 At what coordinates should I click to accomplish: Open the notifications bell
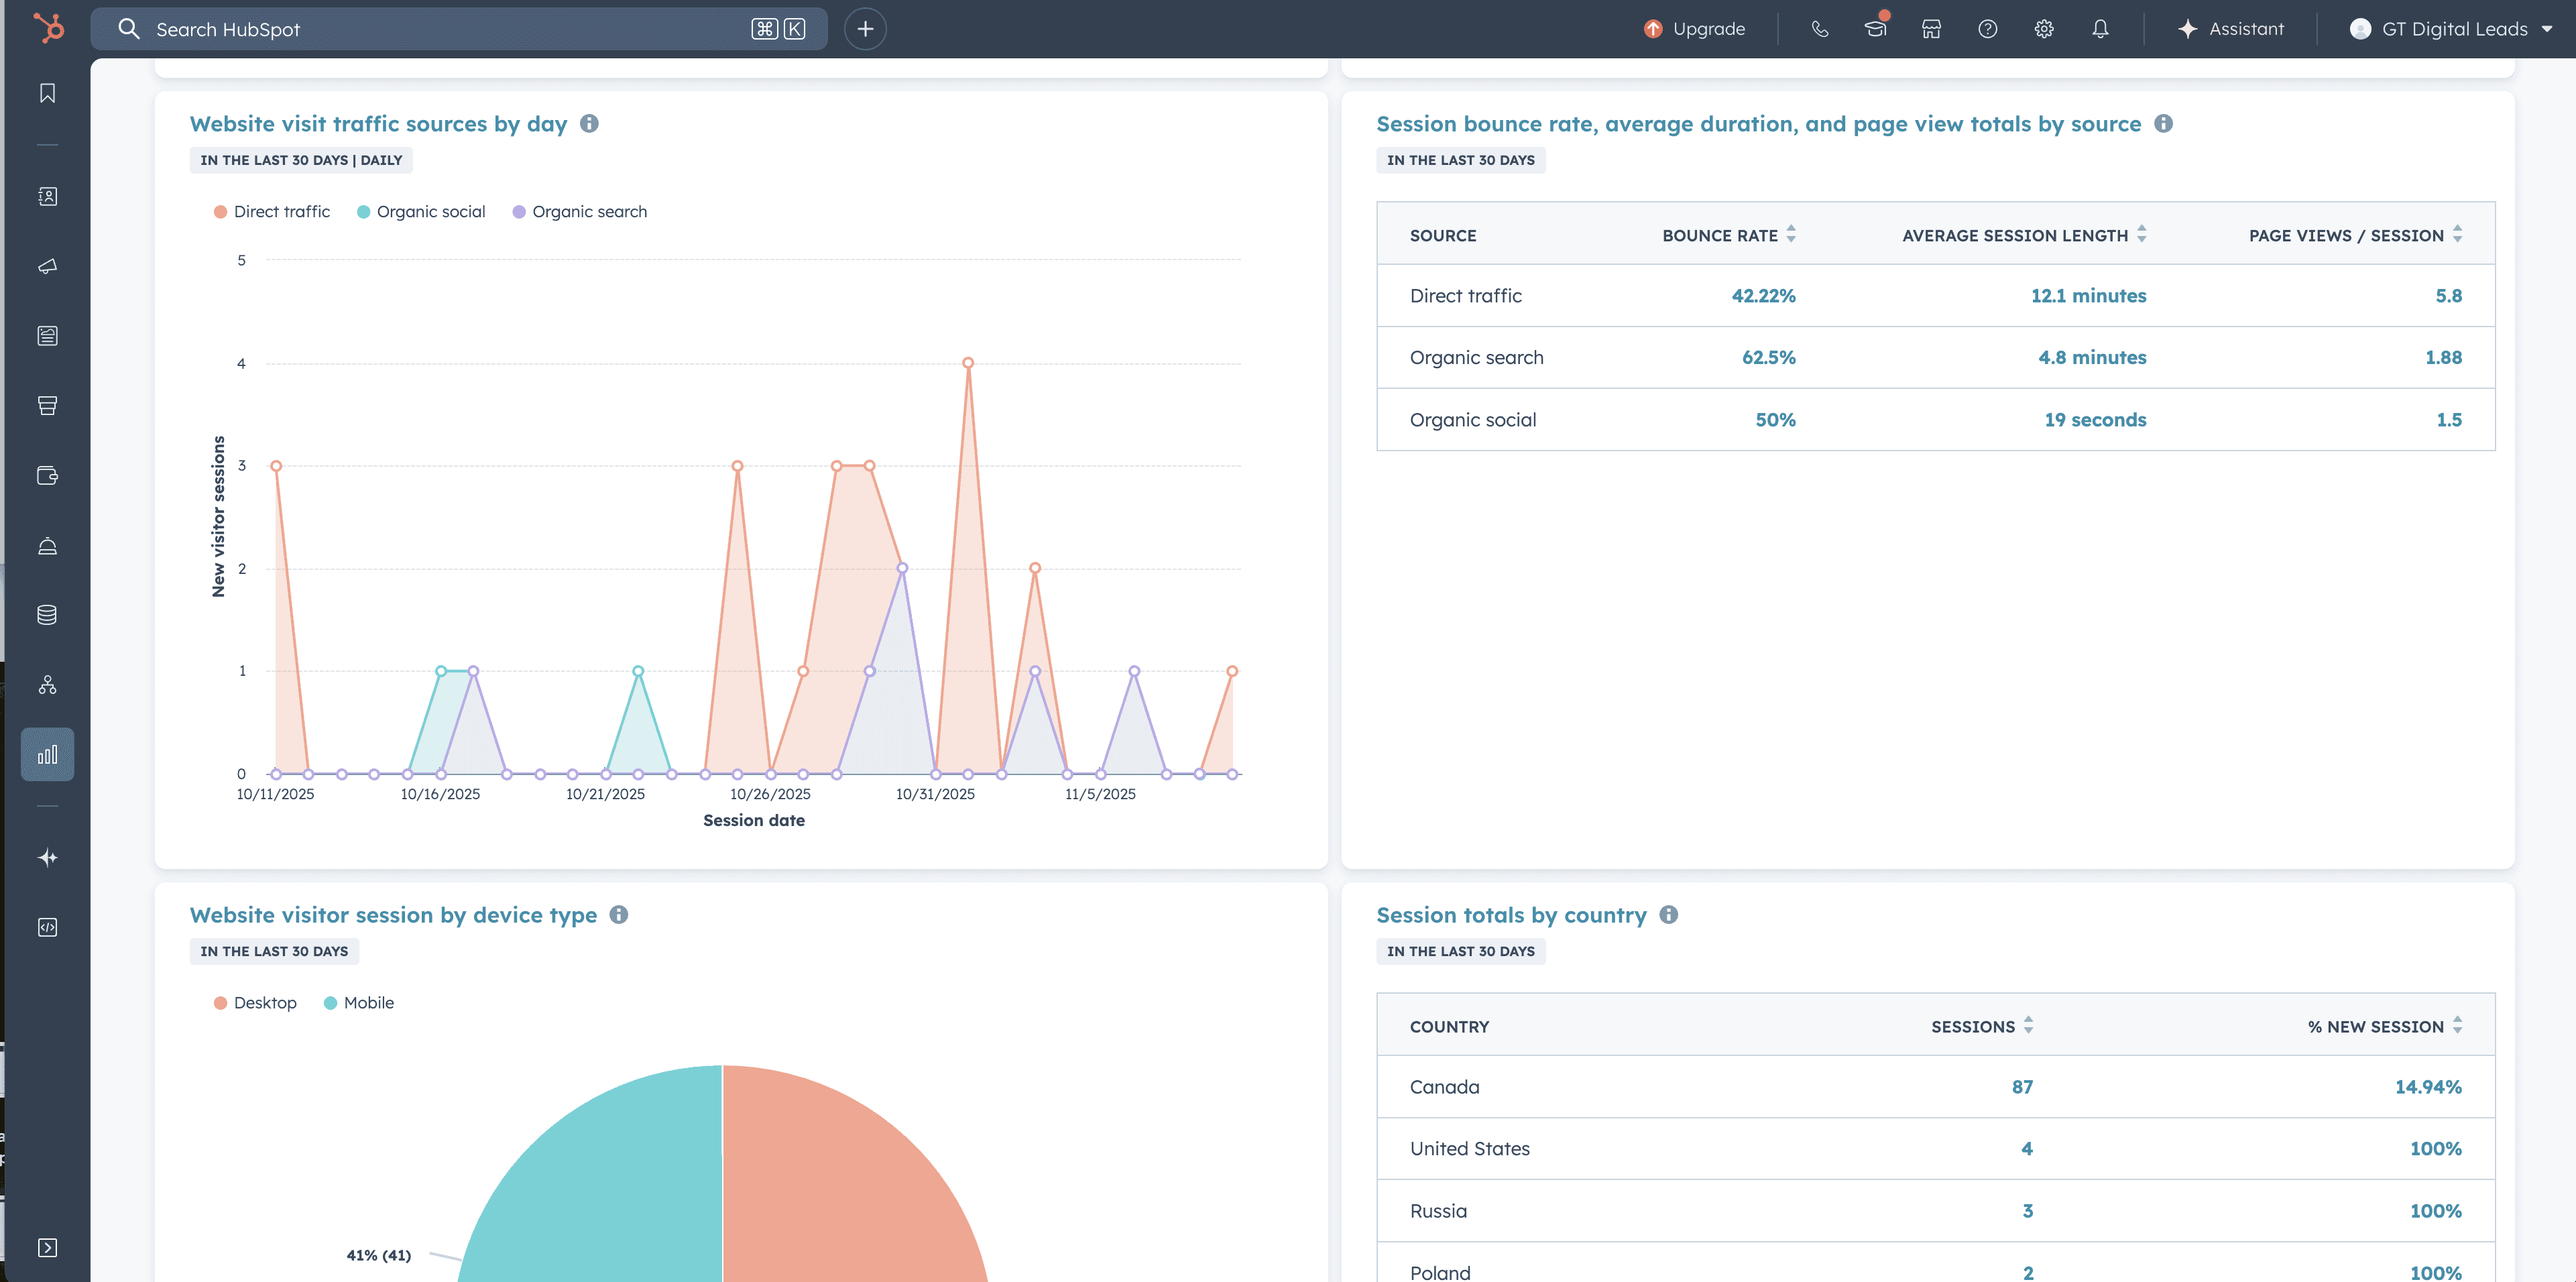(x=2100, y=29)
